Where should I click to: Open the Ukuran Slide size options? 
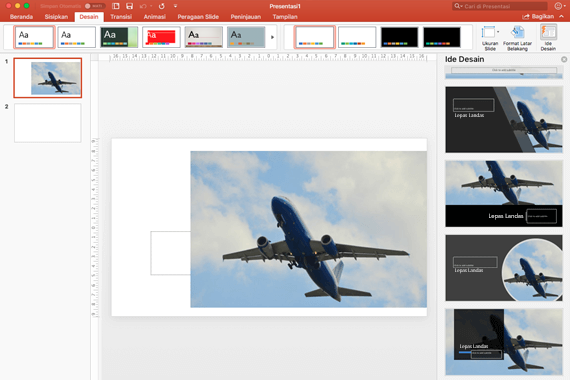click(x=490, y=38)
